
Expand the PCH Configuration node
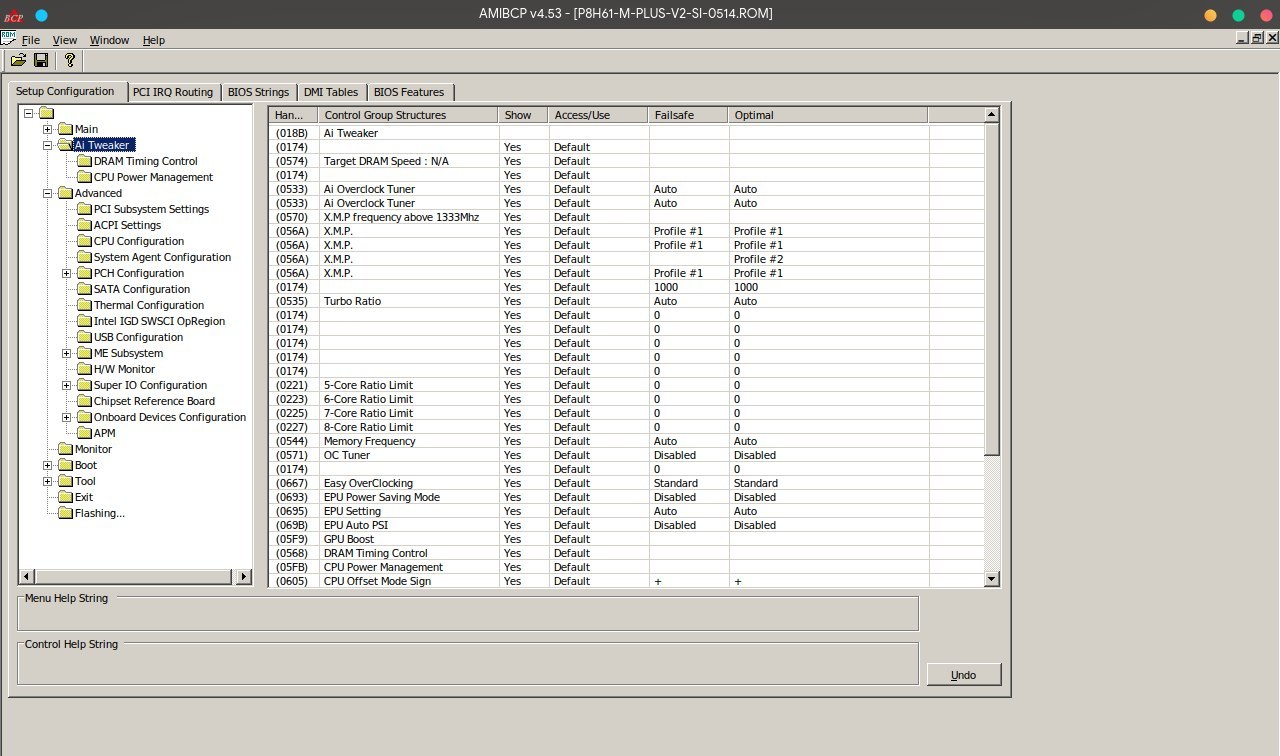point(66,273)
